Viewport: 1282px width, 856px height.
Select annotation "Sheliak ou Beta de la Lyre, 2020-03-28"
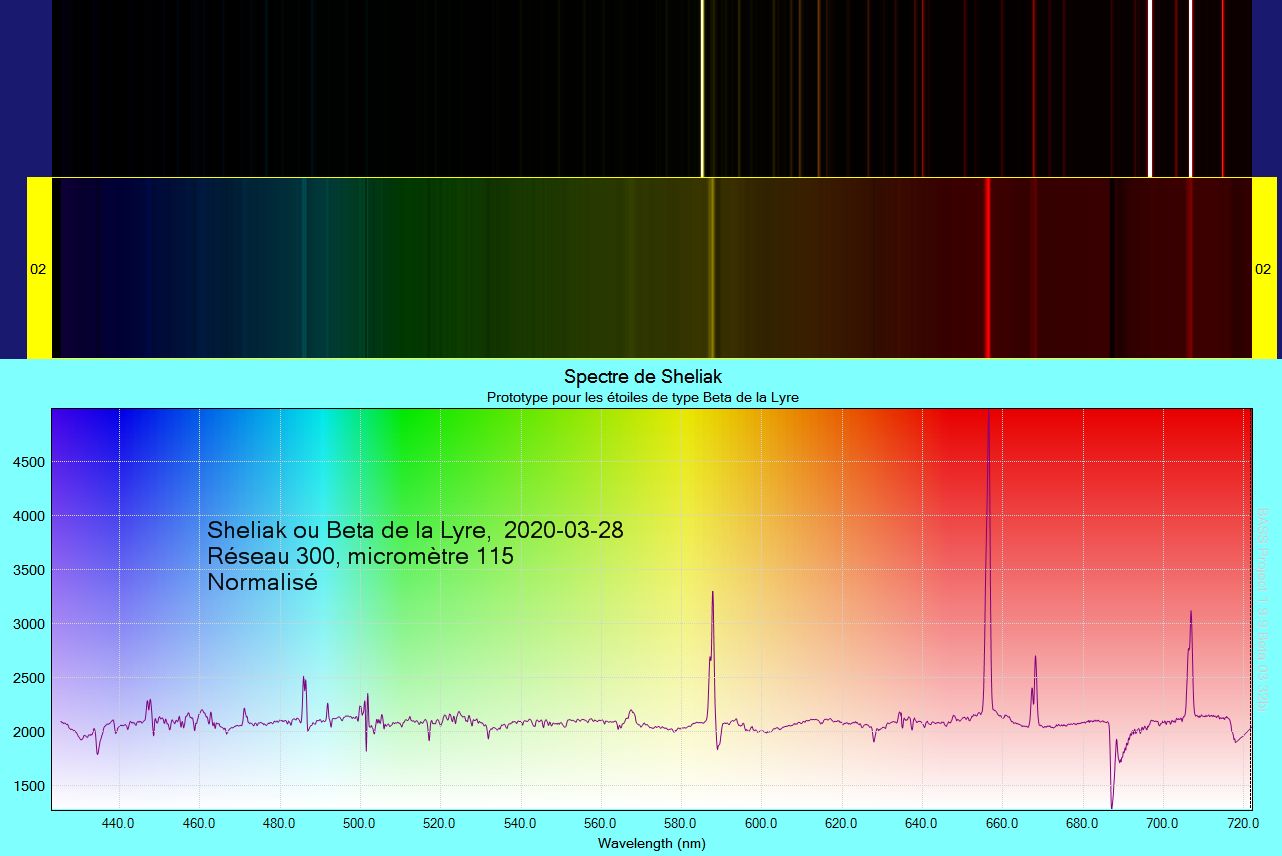click(x=415, y=530)
